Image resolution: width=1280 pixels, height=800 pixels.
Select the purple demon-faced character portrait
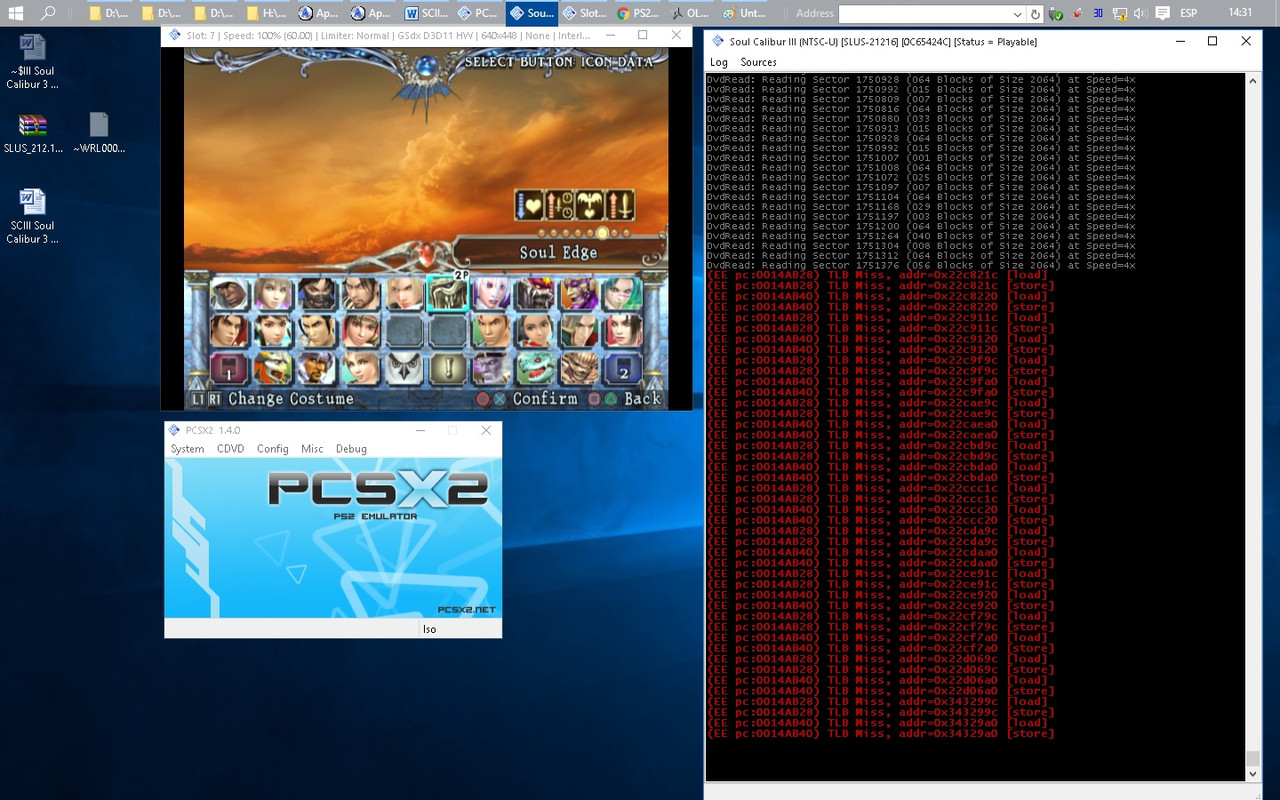490,367
